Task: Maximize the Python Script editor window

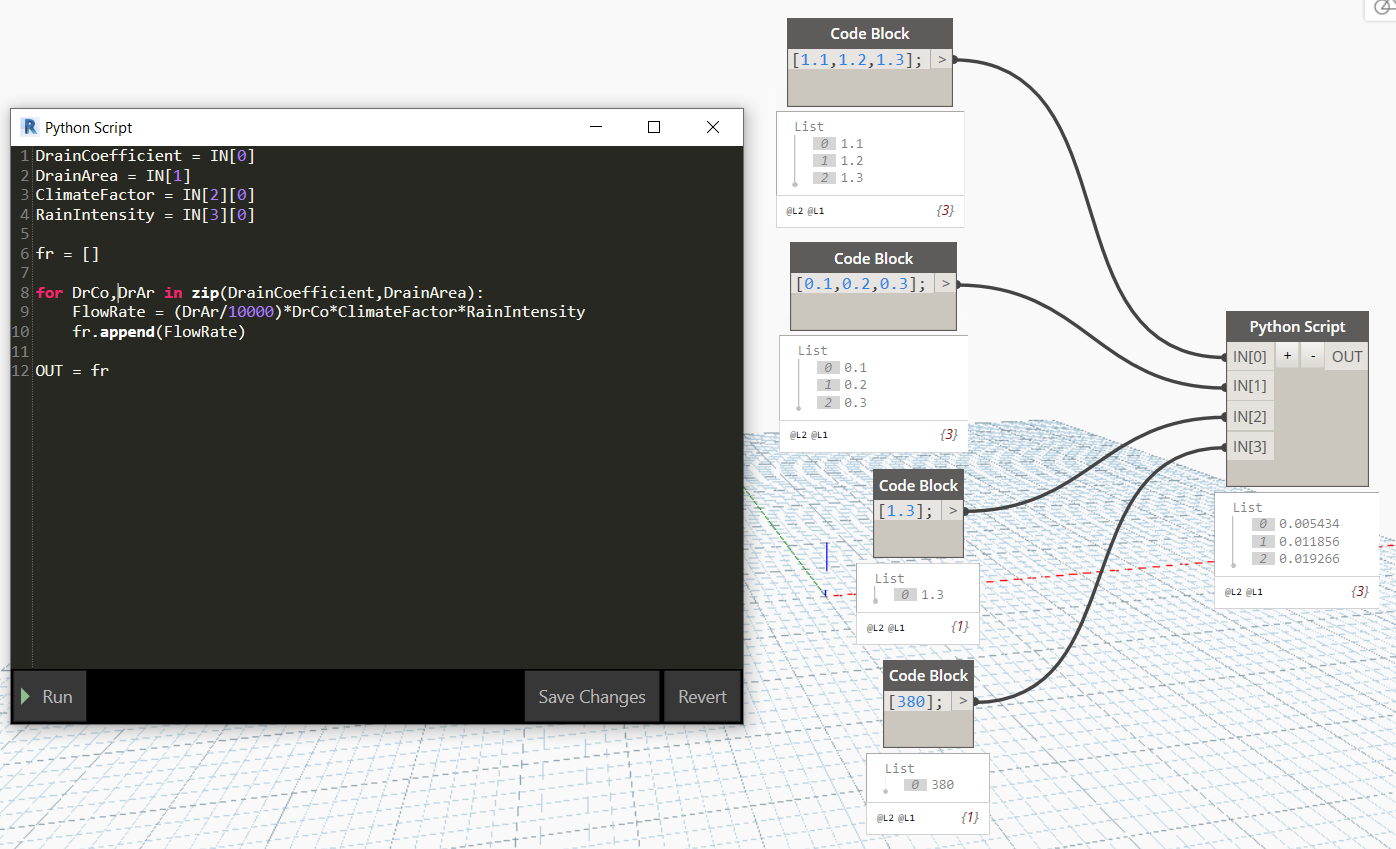Action: [x=654, y=127]
